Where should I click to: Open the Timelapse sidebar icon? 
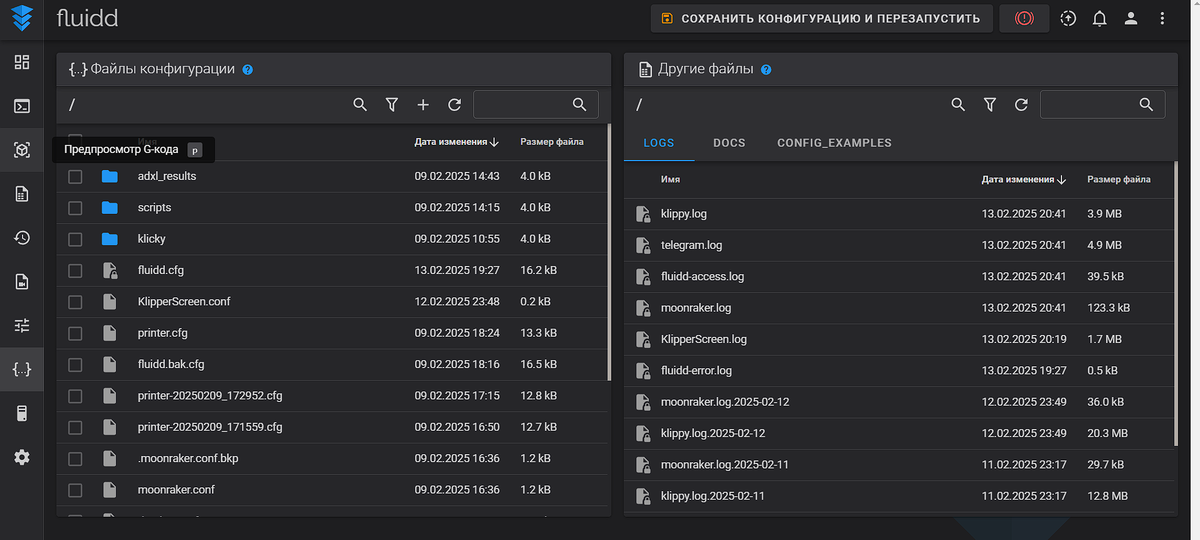coord(22,282)
